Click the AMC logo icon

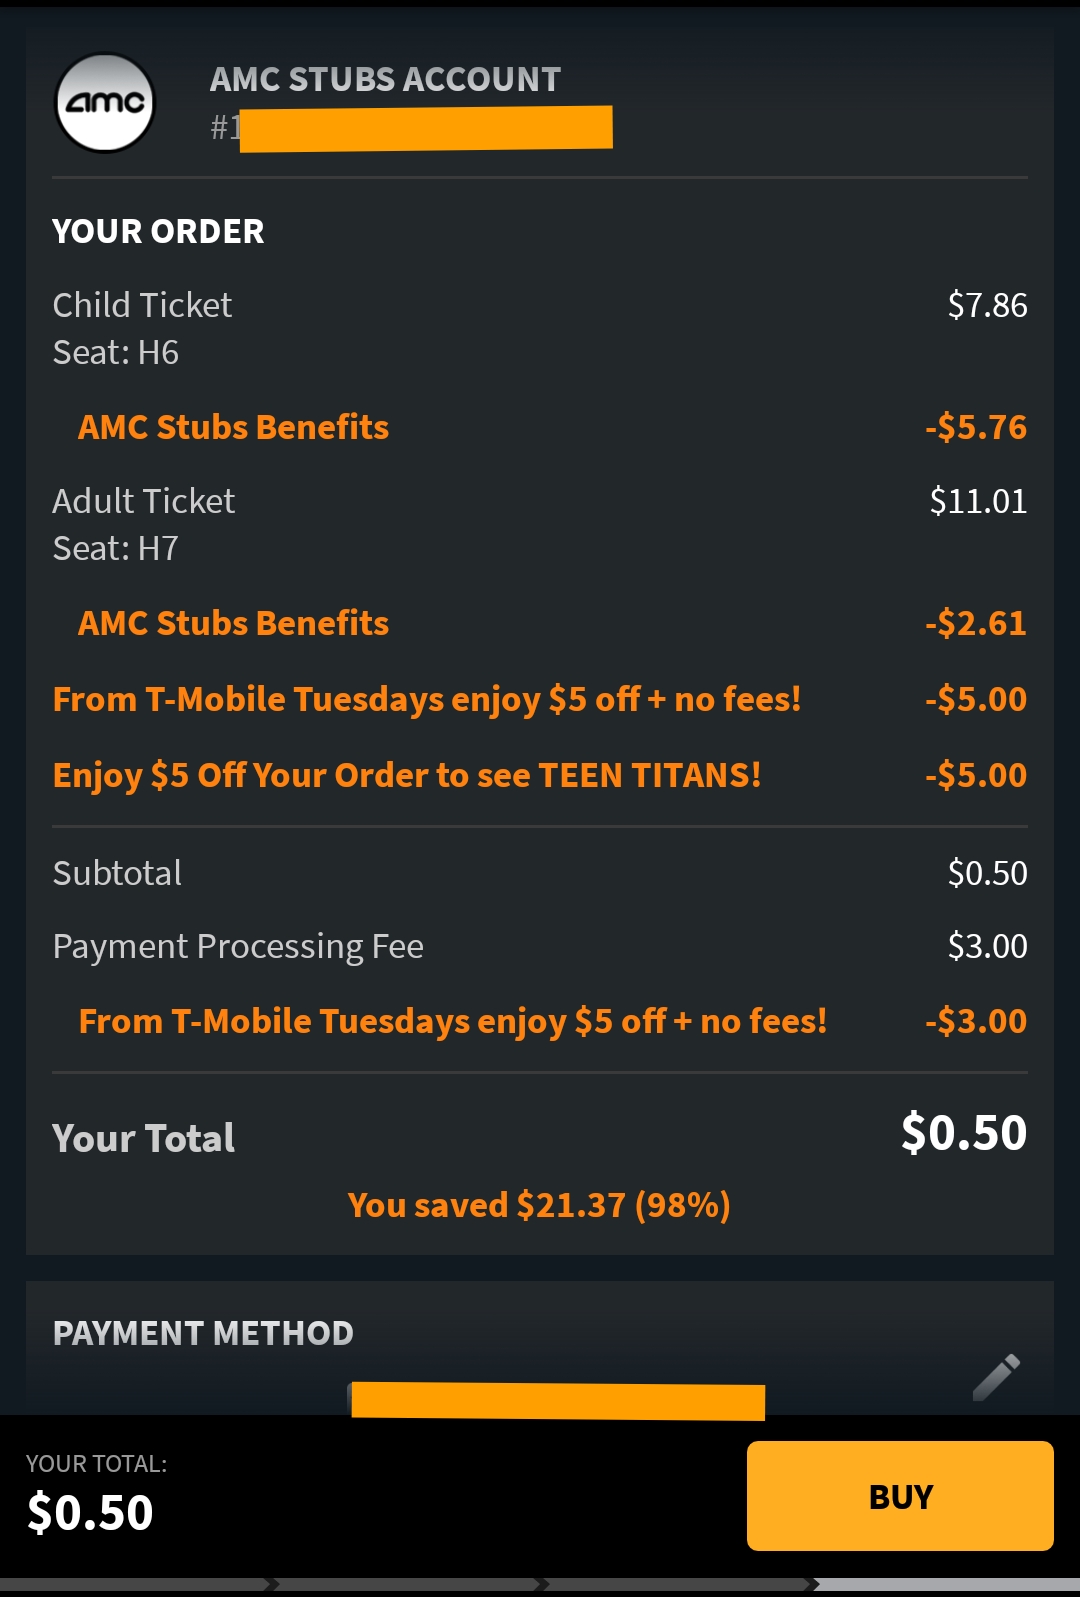pyautogui.click(x=105, y=103)
